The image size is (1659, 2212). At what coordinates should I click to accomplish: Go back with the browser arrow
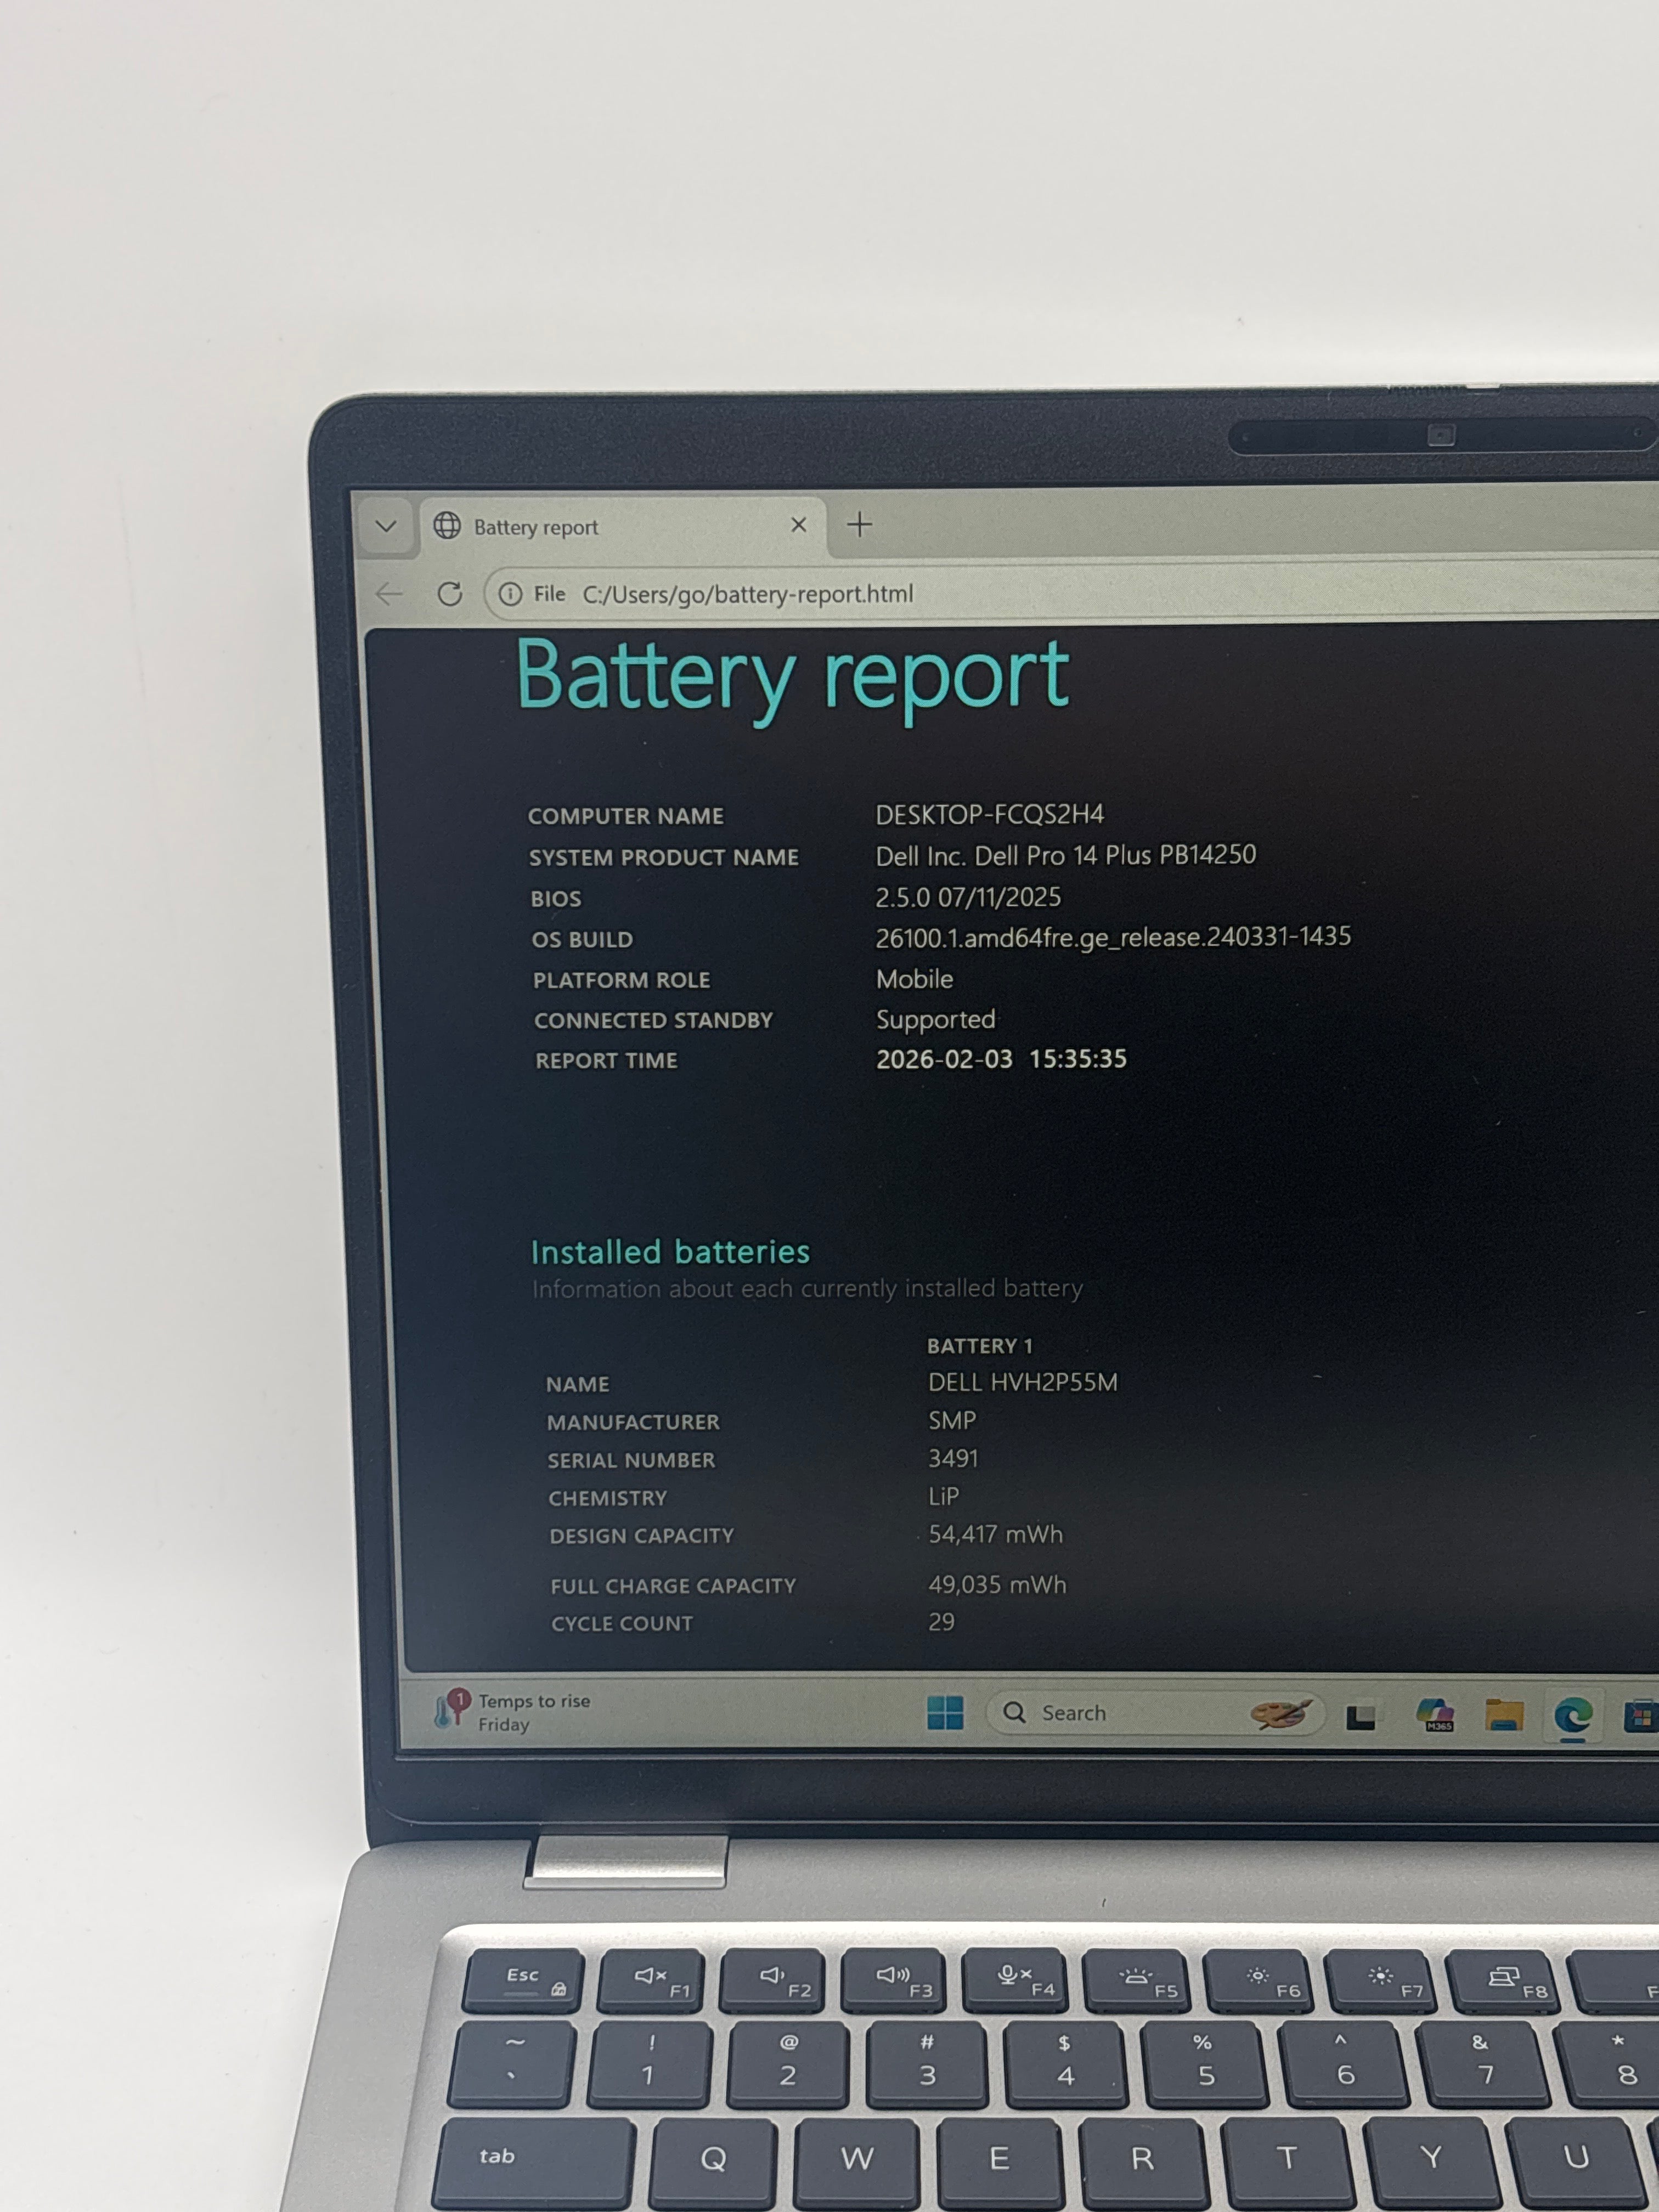pyautogui.click(x=389, y=594)
